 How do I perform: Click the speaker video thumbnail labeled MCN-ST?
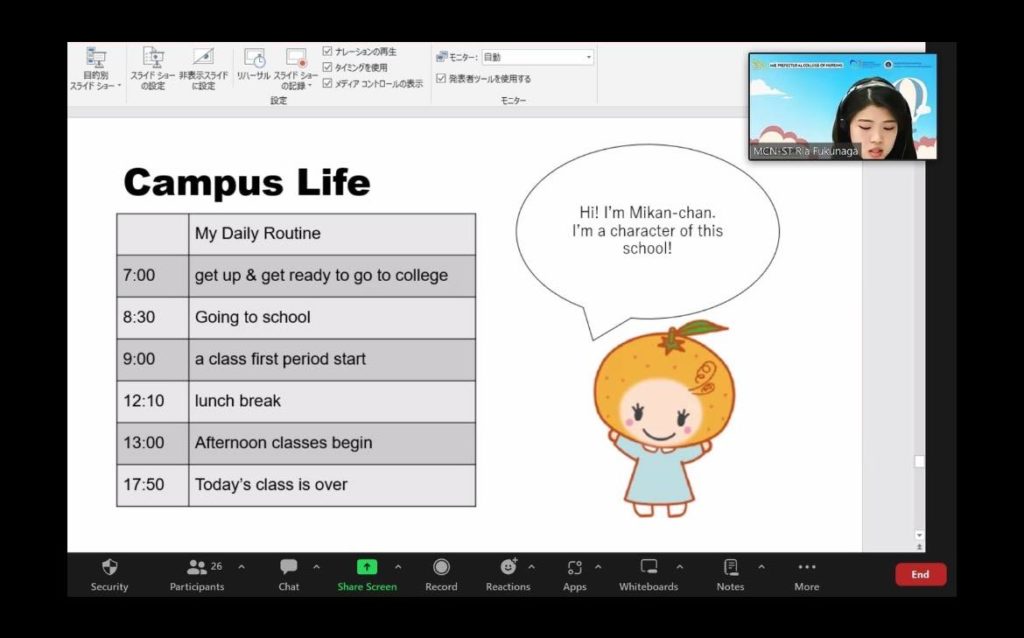(842, 106)
